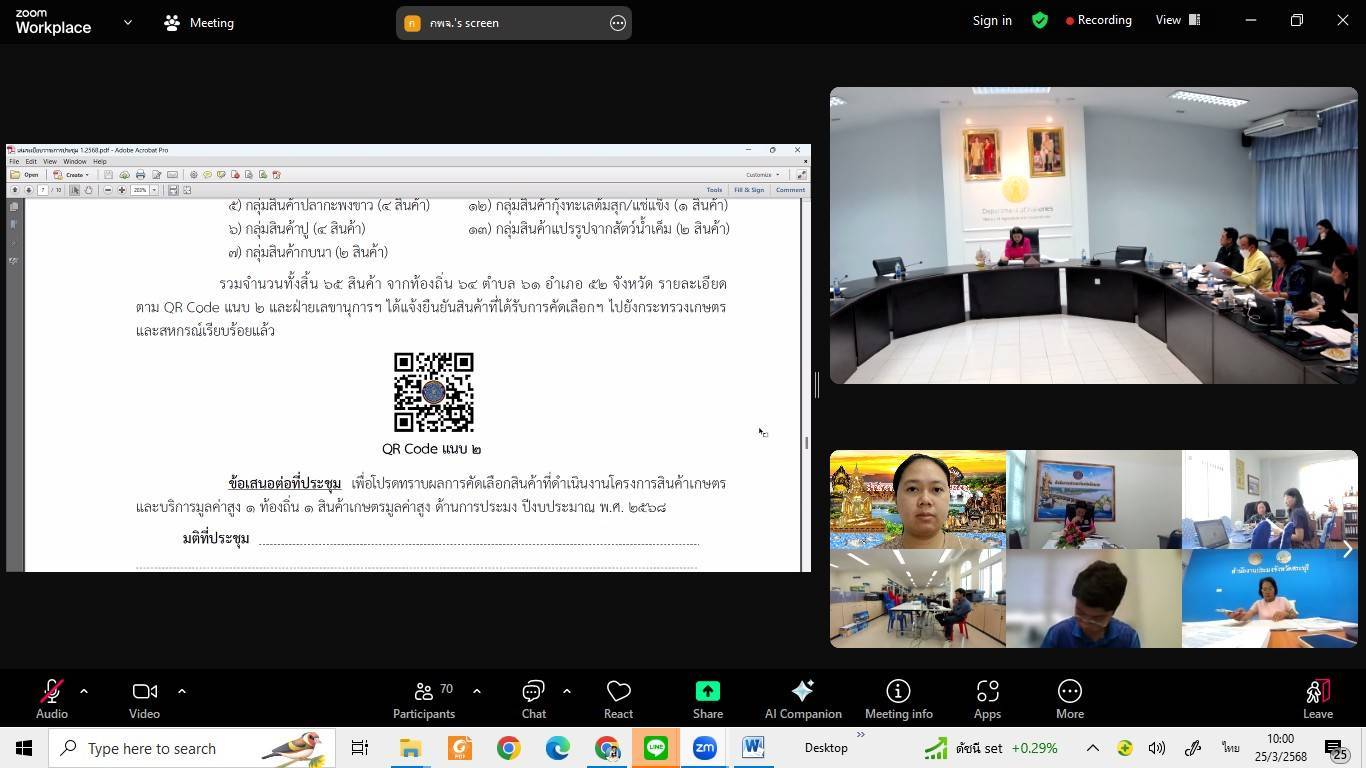Screen dimensions: 1366x768
Task: Choose the Select tool arrow in Acrobat
Action: point(75,190)
